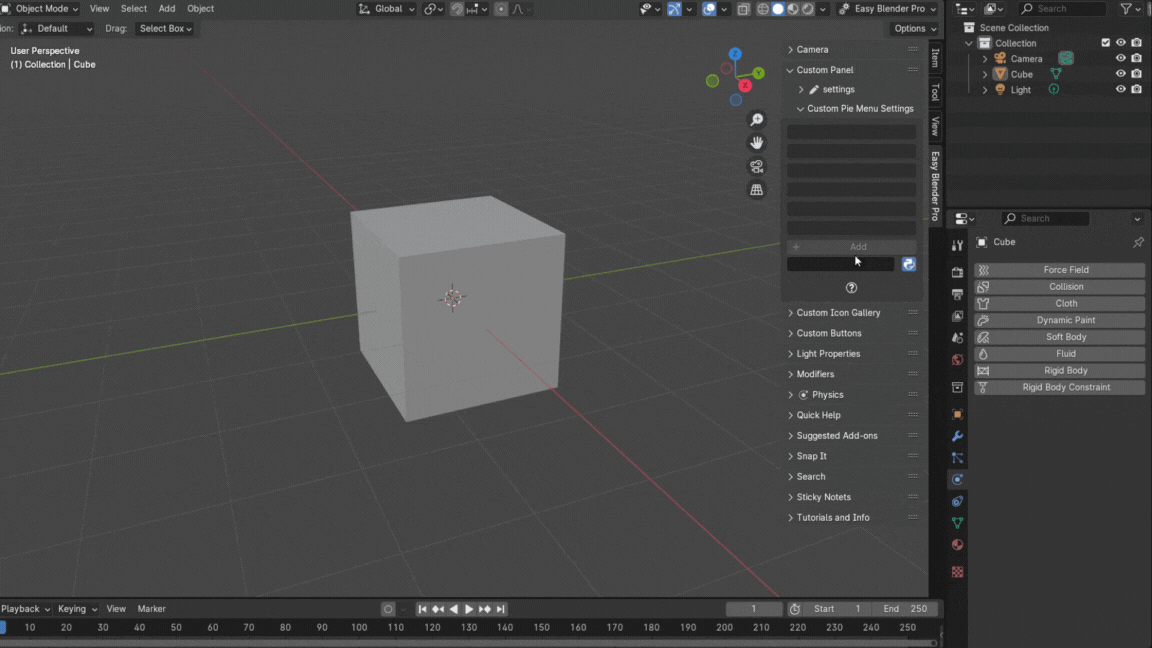Click the question mark help icon

[x=851, y=288]
